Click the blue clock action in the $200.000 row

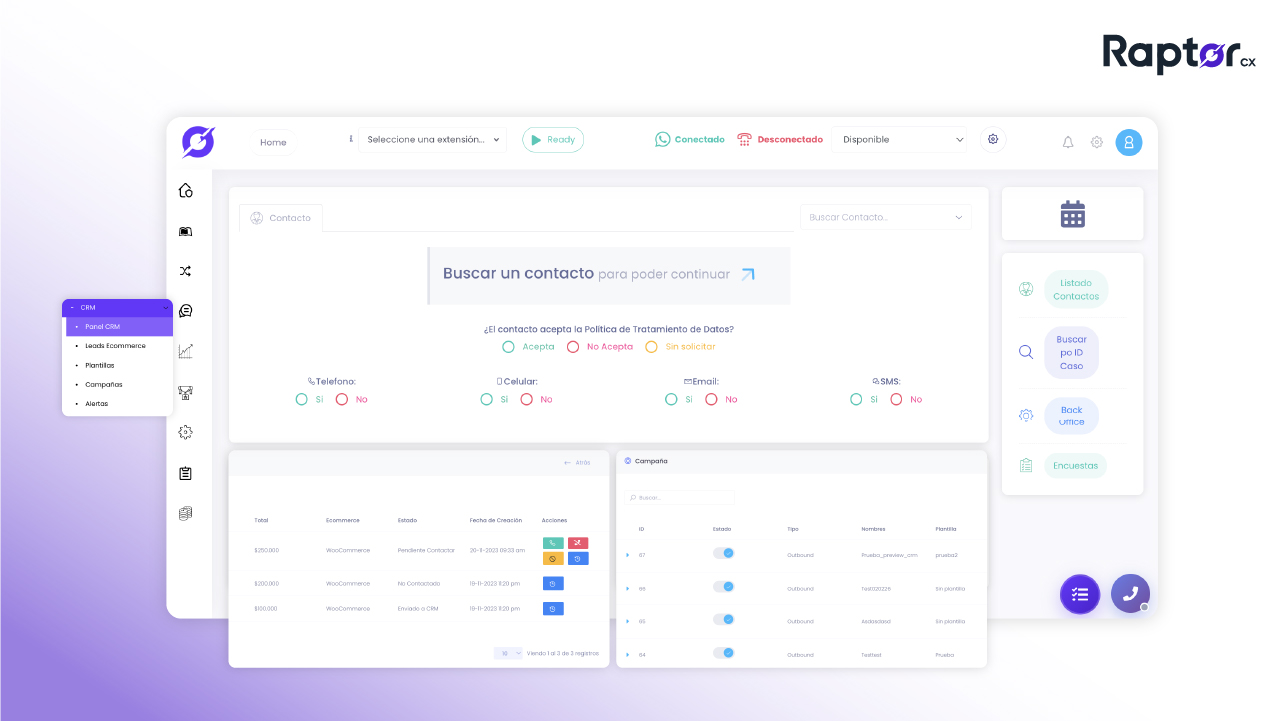coord(553,583)
